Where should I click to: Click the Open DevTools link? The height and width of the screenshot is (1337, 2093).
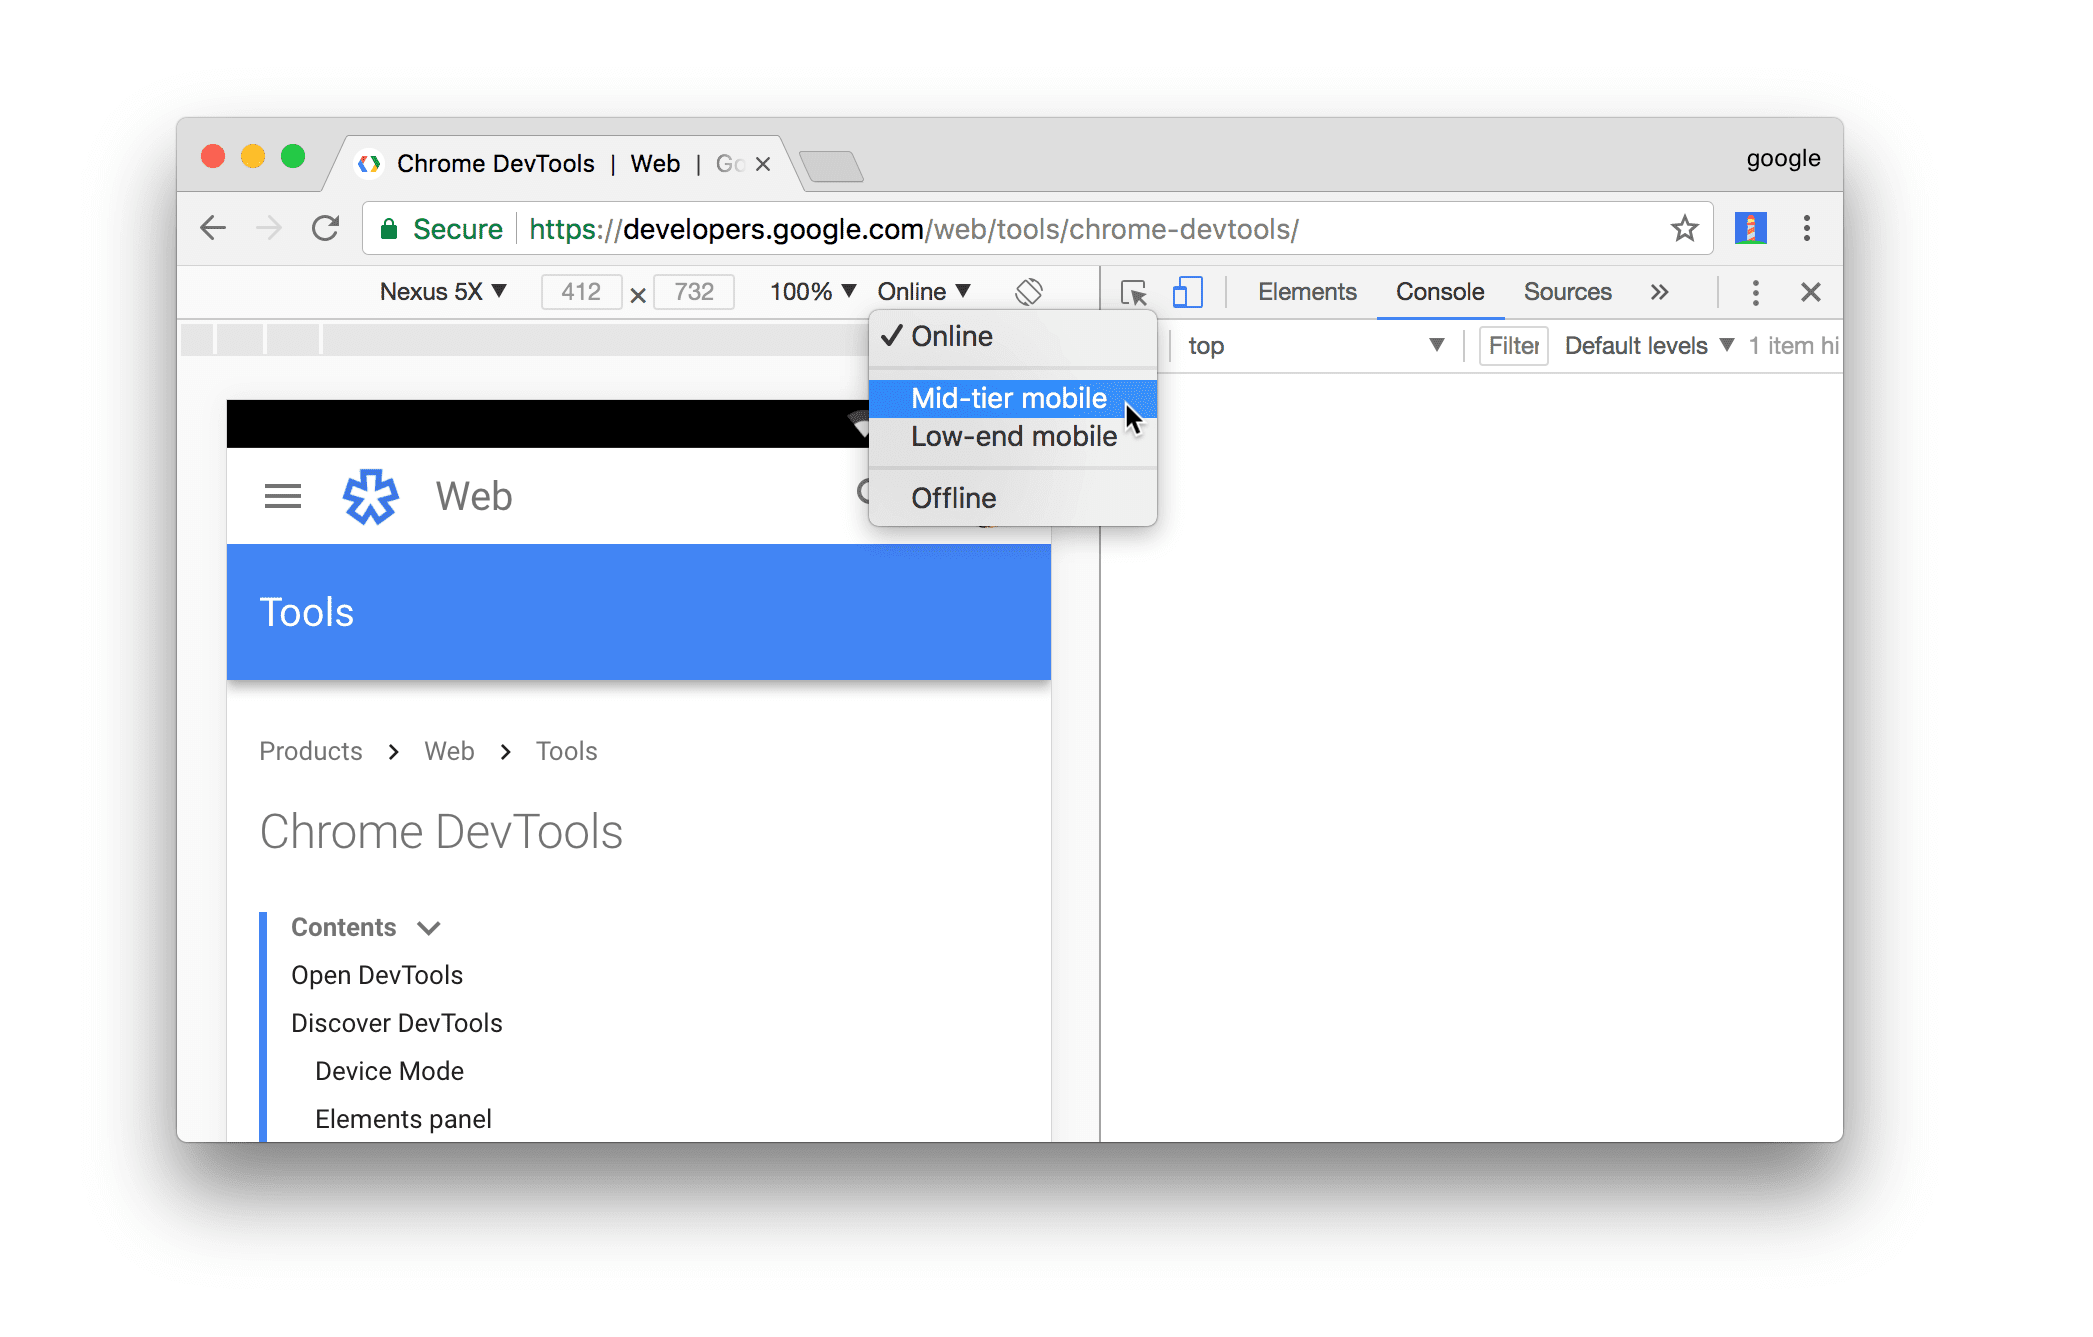click(x=377, y=975)
